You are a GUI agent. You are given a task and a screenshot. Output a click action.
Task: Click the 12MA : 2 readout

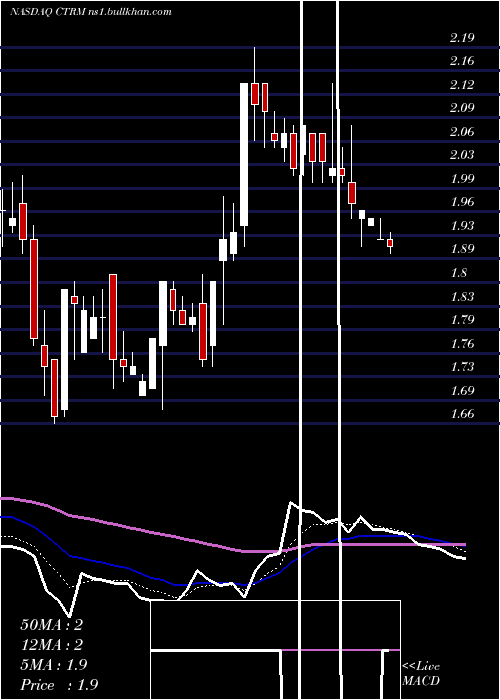pos(51,645)
